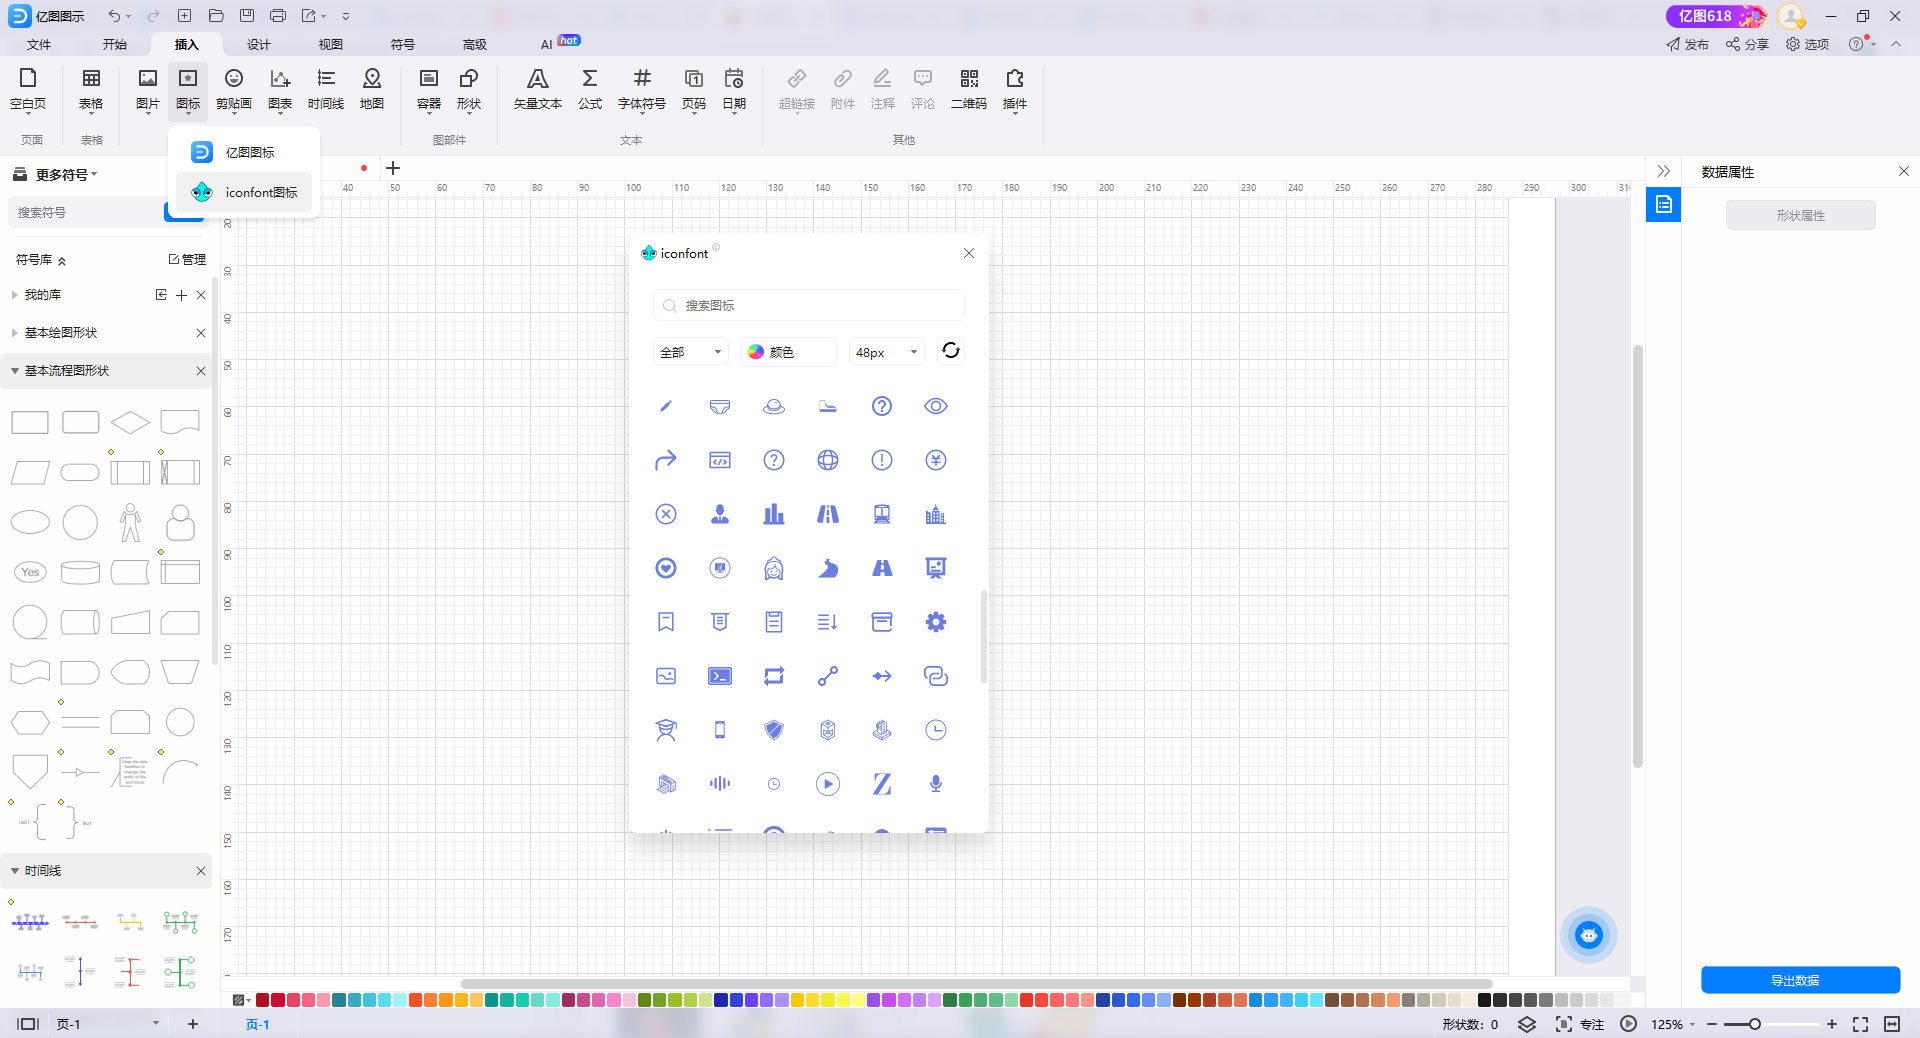Toggle the page panel view icon
1920x1038 pixels.
28,1024
